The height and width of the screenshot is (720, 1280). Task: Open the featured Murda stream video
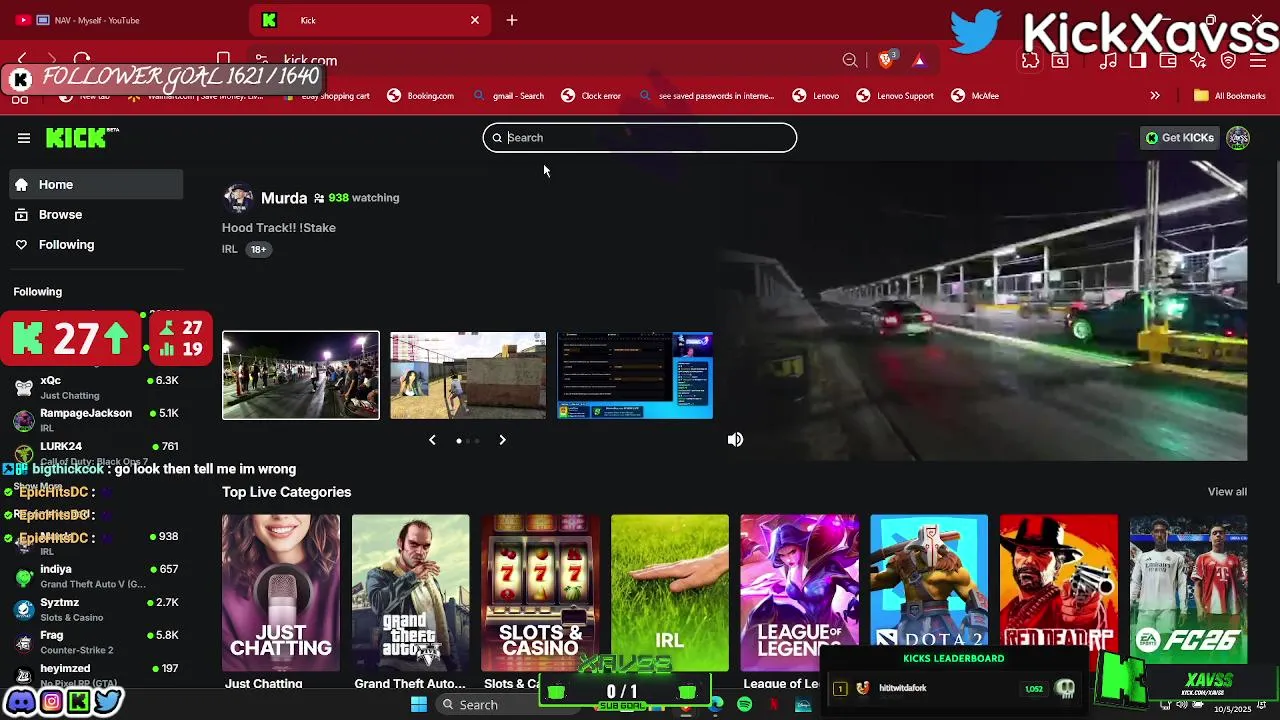pos(982,310)
